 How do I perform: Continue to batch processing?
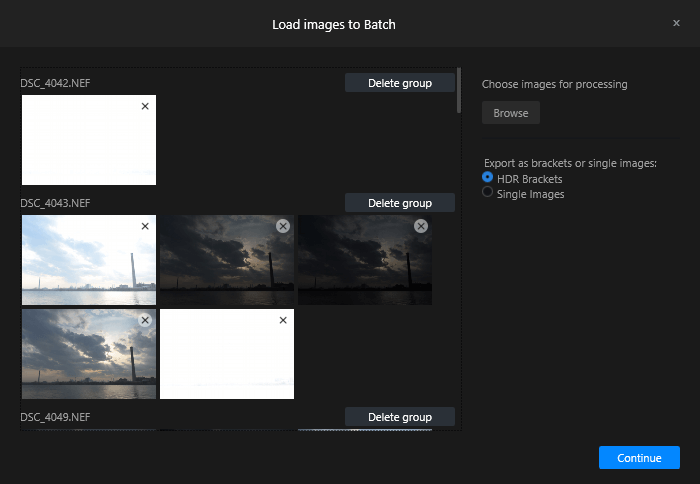tap(639, 458)
